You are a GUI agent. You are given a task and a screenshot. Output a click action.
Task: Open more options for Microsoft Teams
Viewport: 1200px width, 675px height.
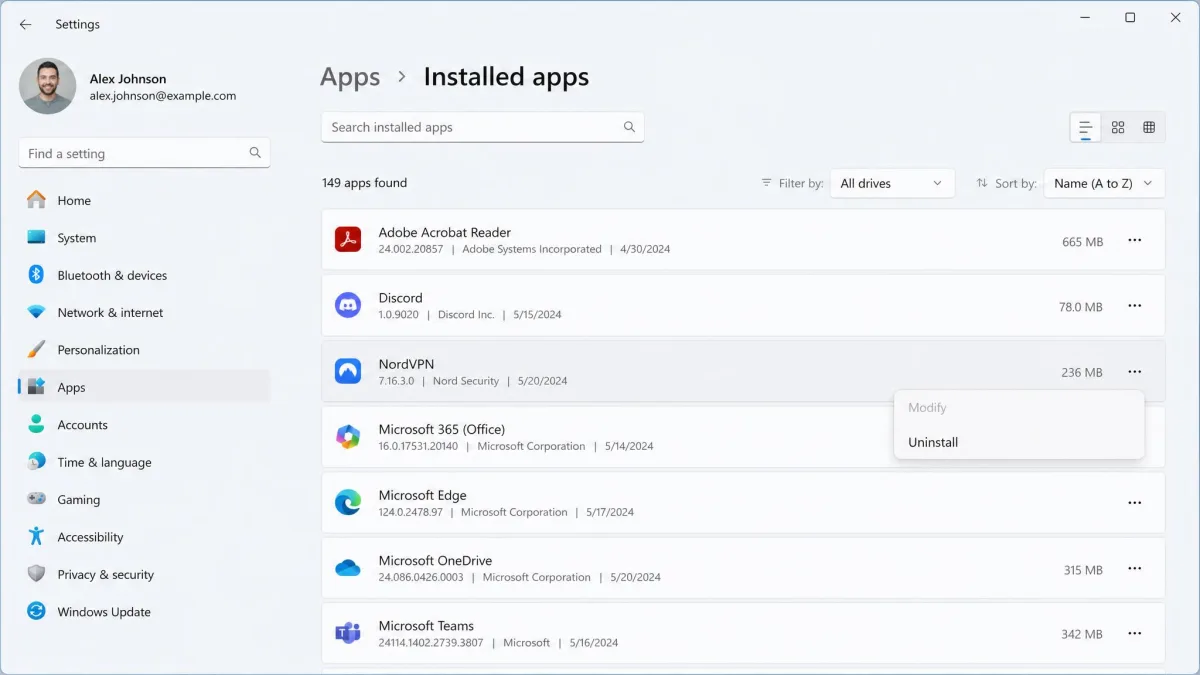(x=1135, y=634)
